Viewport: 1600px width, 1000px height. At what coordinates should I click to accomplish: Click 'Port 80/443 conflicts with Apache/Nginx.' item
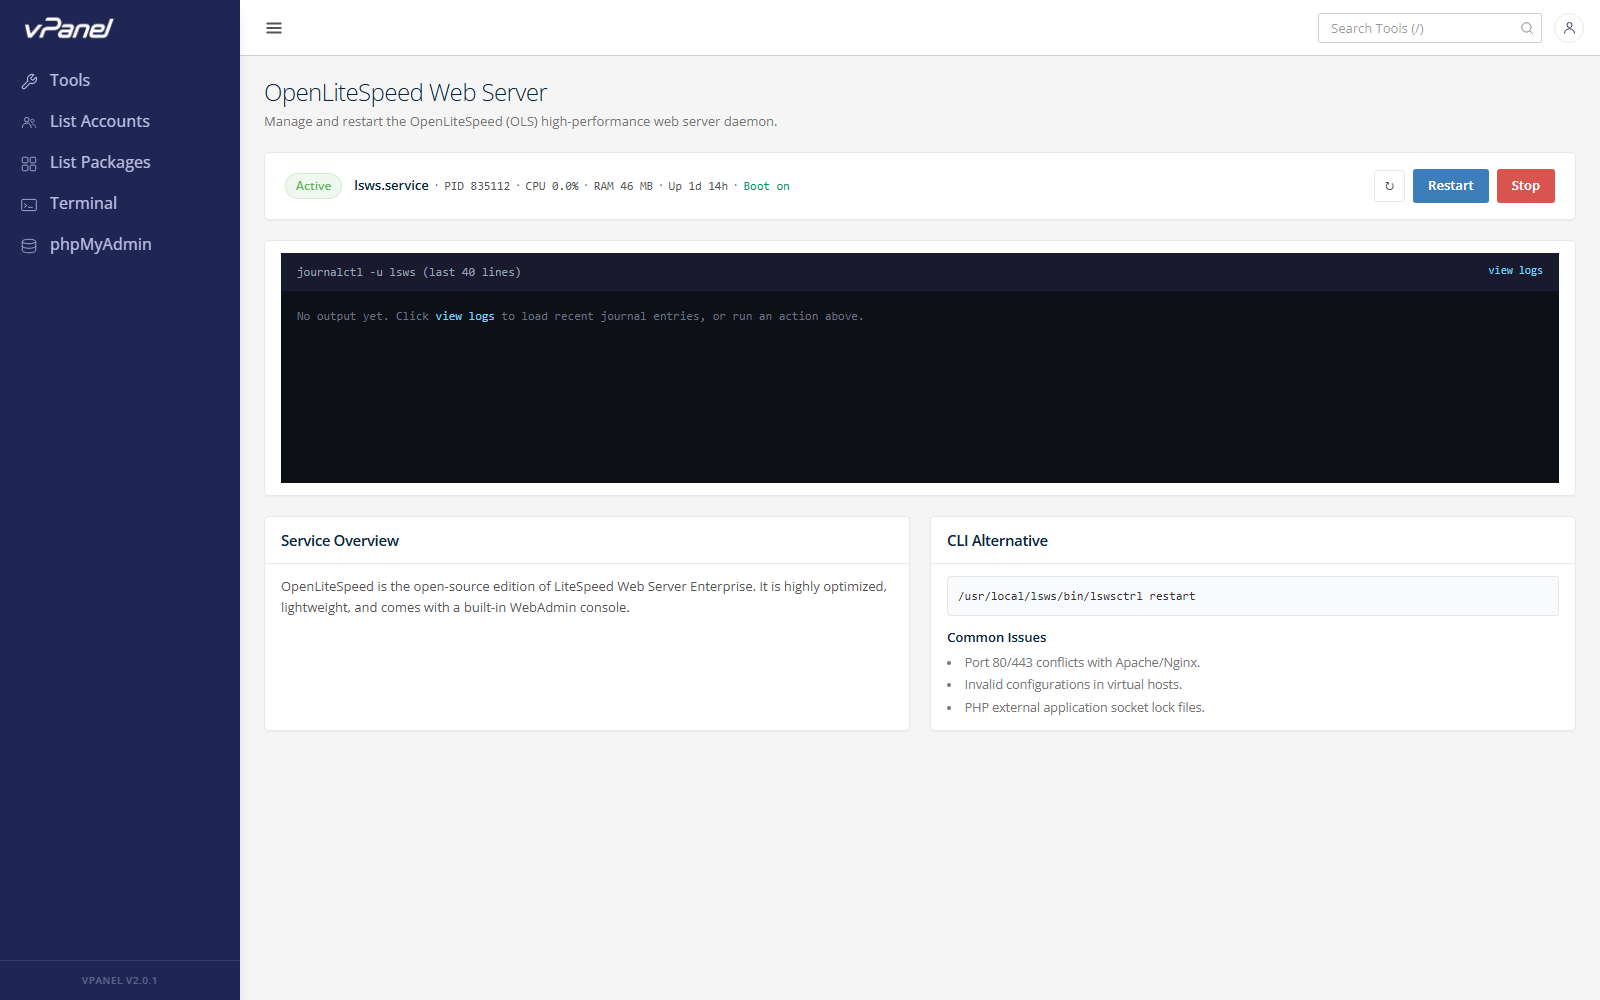click(x=1082, y=662)
